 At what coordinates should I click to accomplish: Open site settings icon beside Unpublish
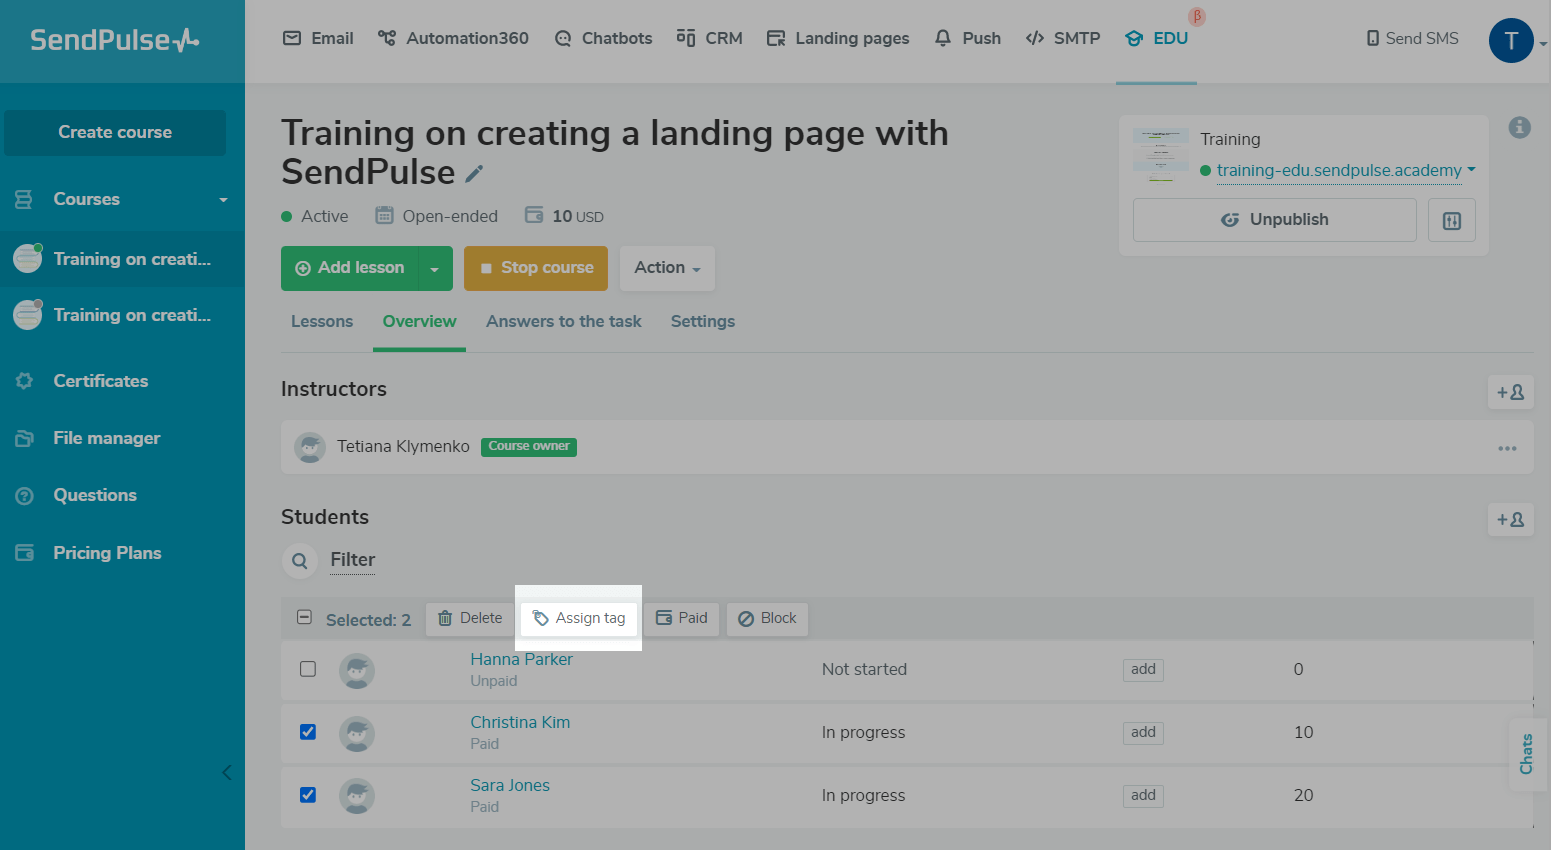click(x=1451, y=220)
